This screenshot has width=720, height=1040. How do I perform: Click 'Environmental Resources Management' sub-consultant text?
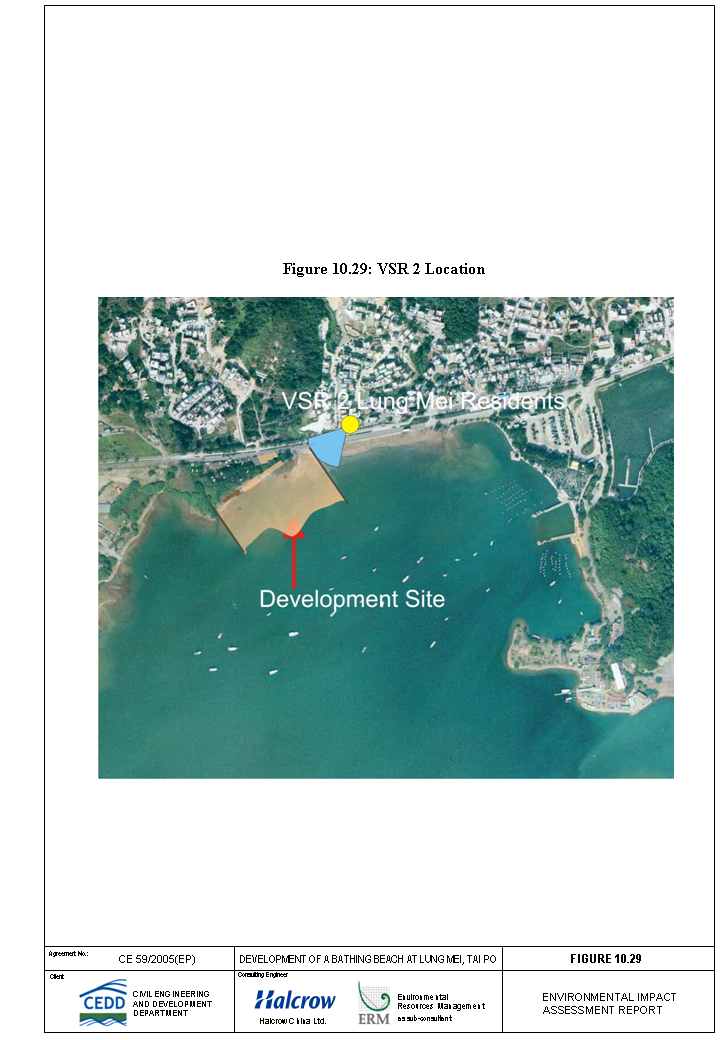click(440, 1004)
